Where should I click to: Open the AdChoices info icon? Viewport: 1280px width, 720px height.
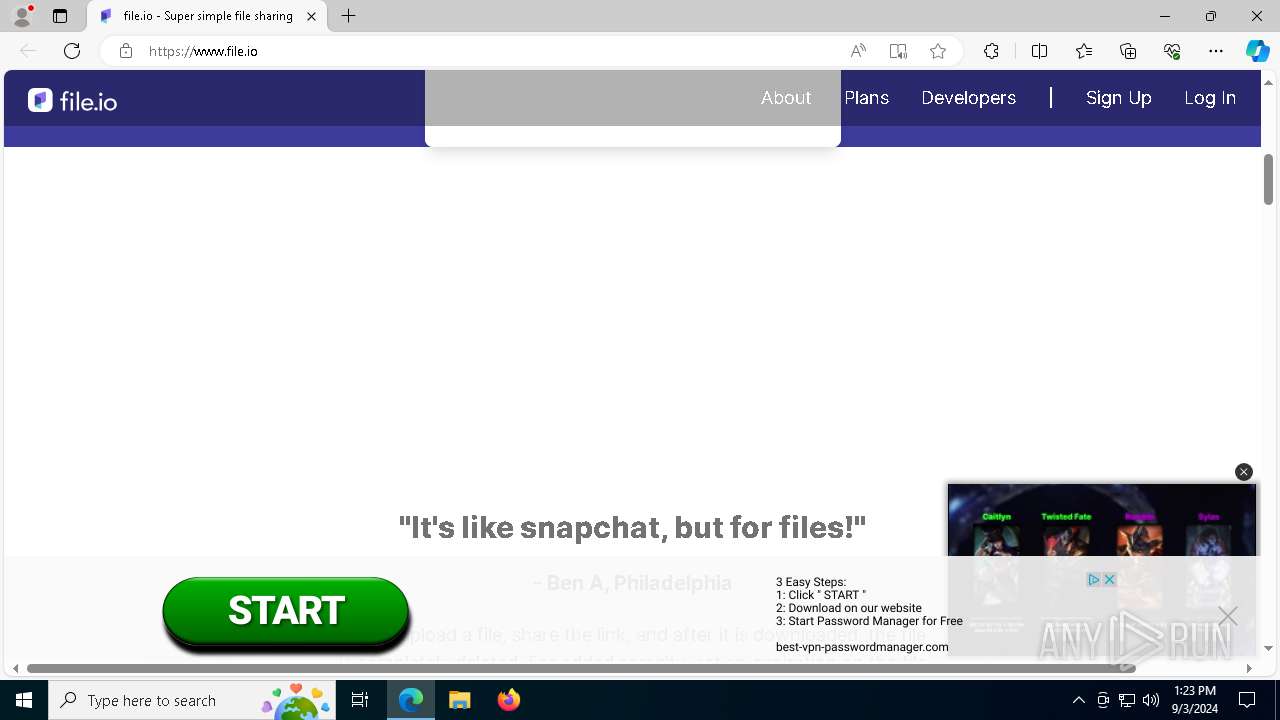tap(1094, 580)
